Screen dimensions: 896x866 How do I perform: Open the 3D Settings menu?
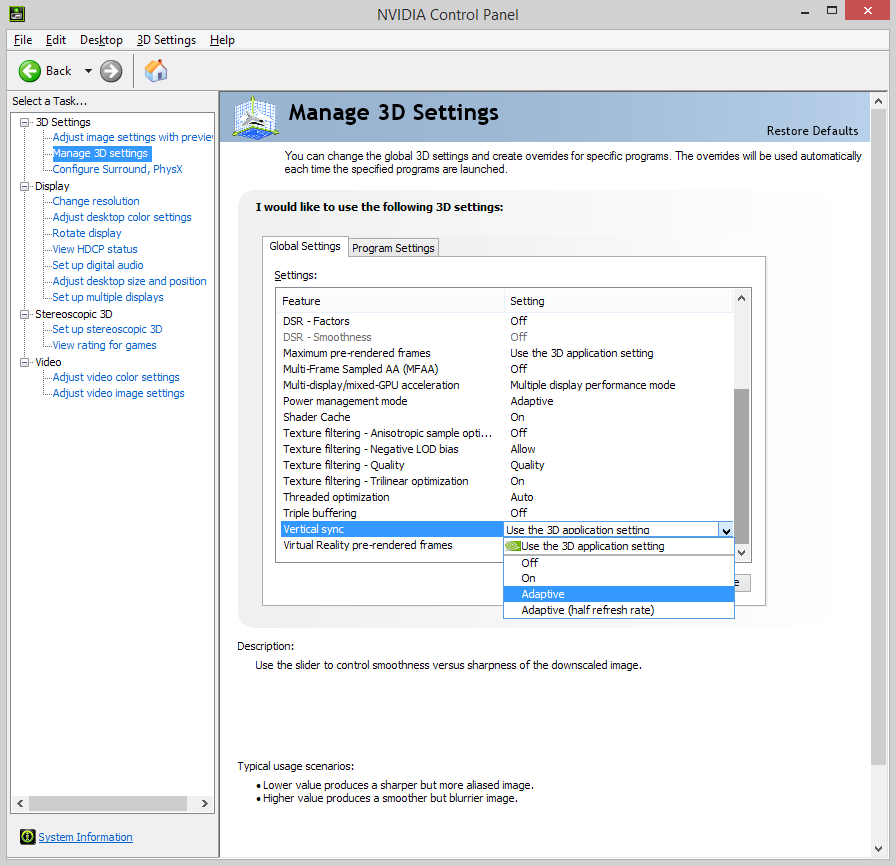166,40
